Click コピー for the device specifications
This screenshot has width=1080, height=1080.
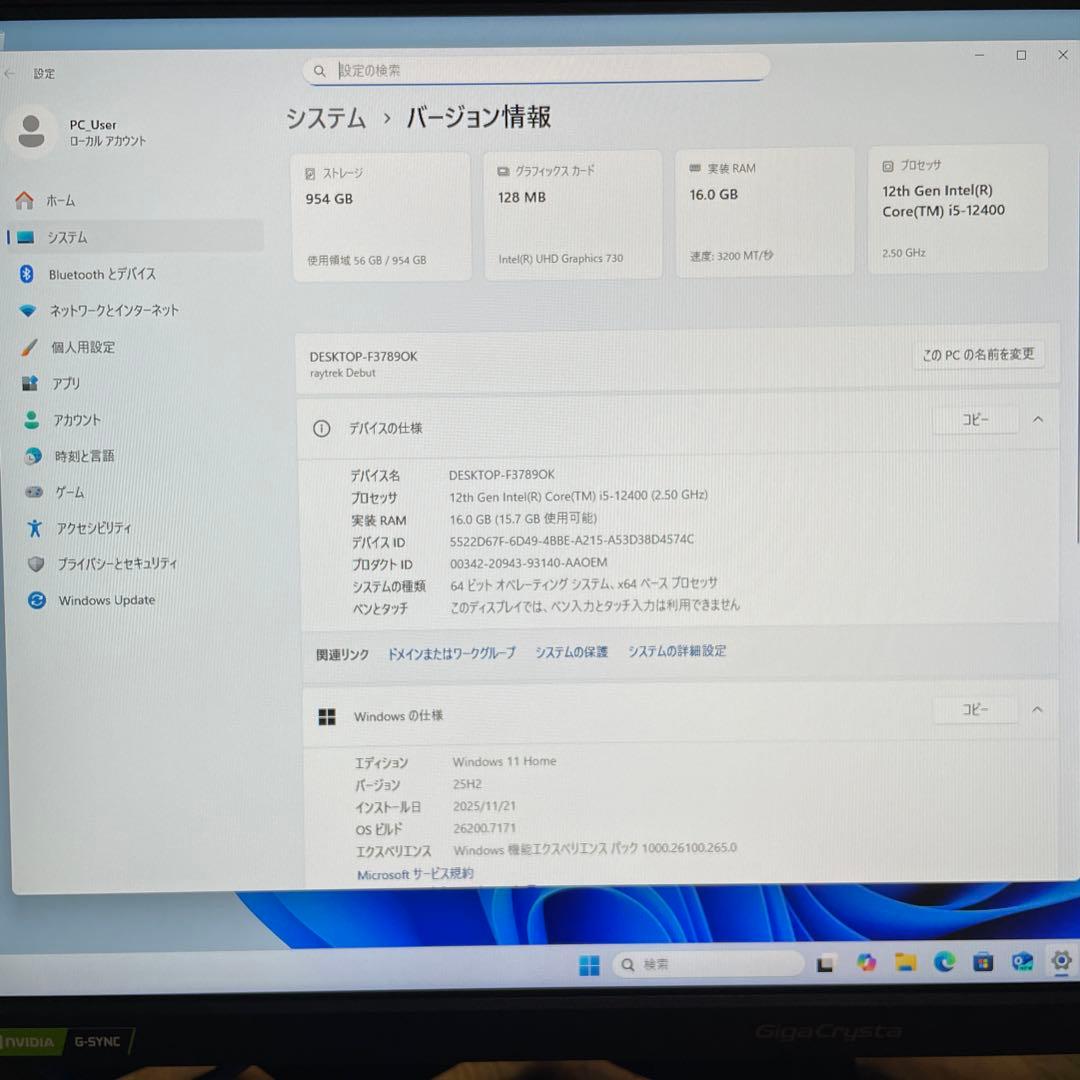975,420
